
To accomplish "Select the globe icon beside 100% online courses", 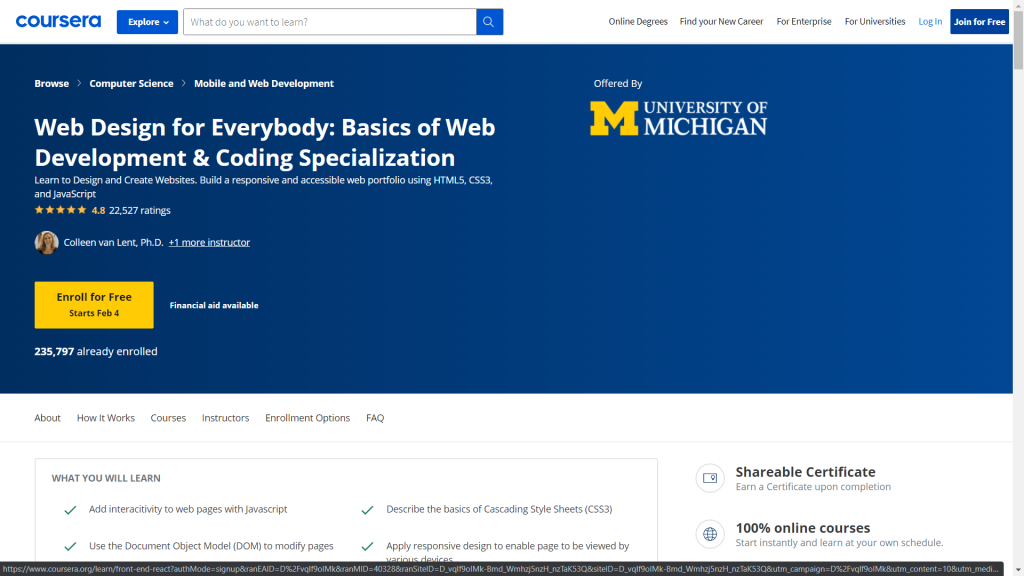I will 710,534.
